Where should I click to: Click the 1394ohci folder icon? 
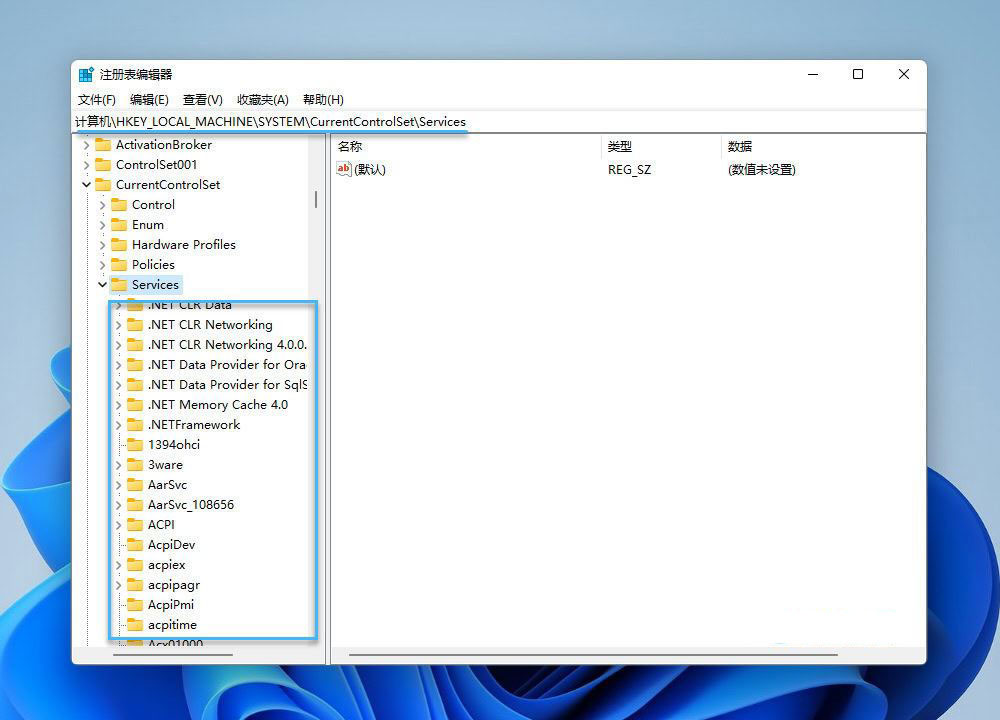coord(134,445)
